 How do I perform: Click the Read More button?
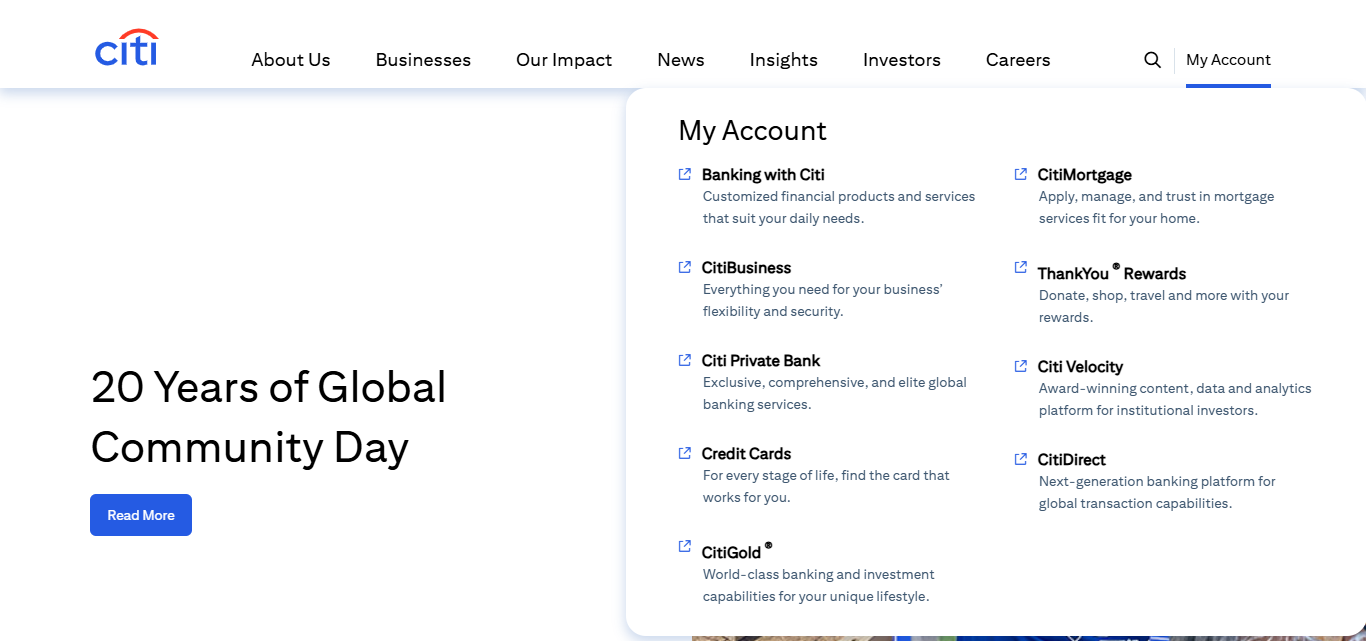[x=141, y=515]
